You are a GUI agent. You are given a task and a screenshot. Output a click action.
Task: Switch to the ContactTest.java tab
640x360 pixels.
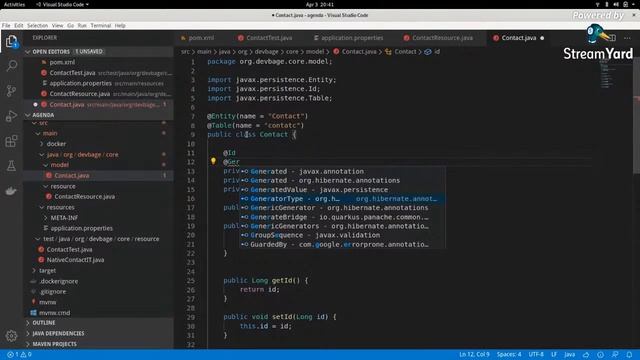269,38
